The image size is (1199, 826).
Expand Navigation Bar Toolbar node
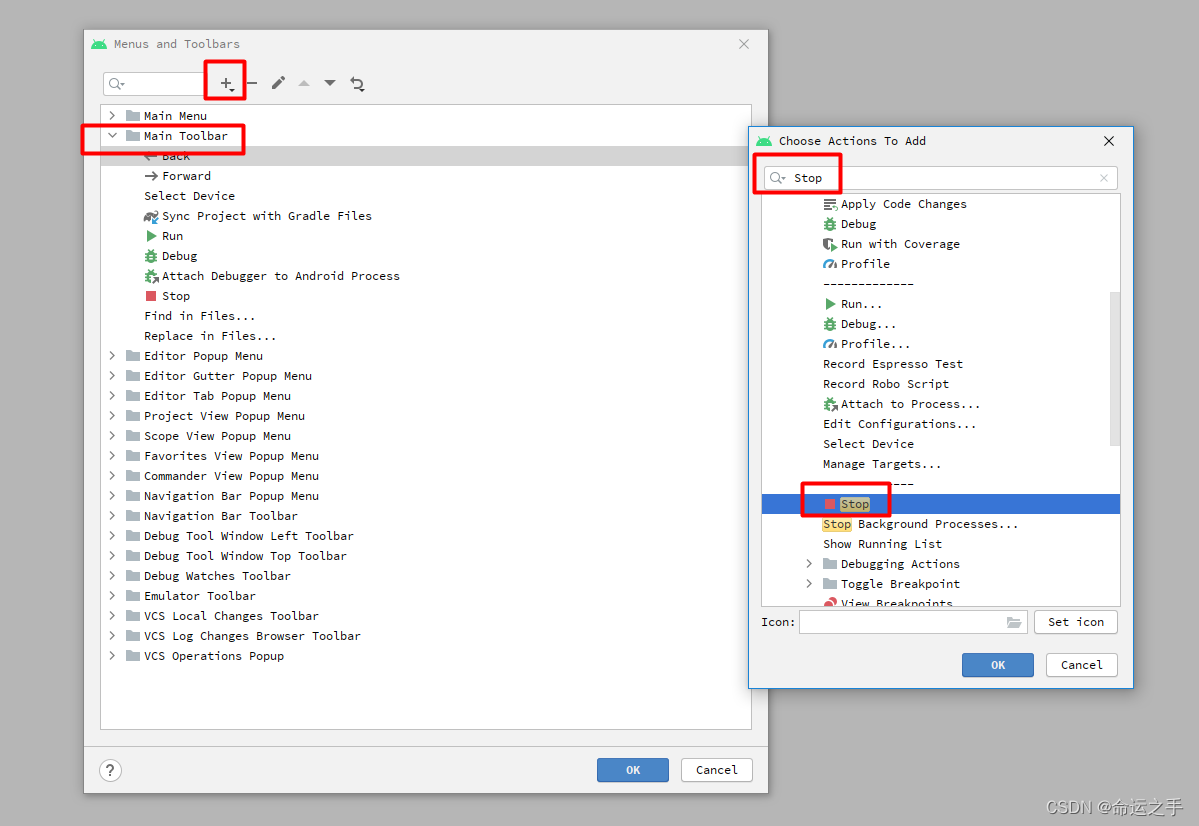point(112,515)
